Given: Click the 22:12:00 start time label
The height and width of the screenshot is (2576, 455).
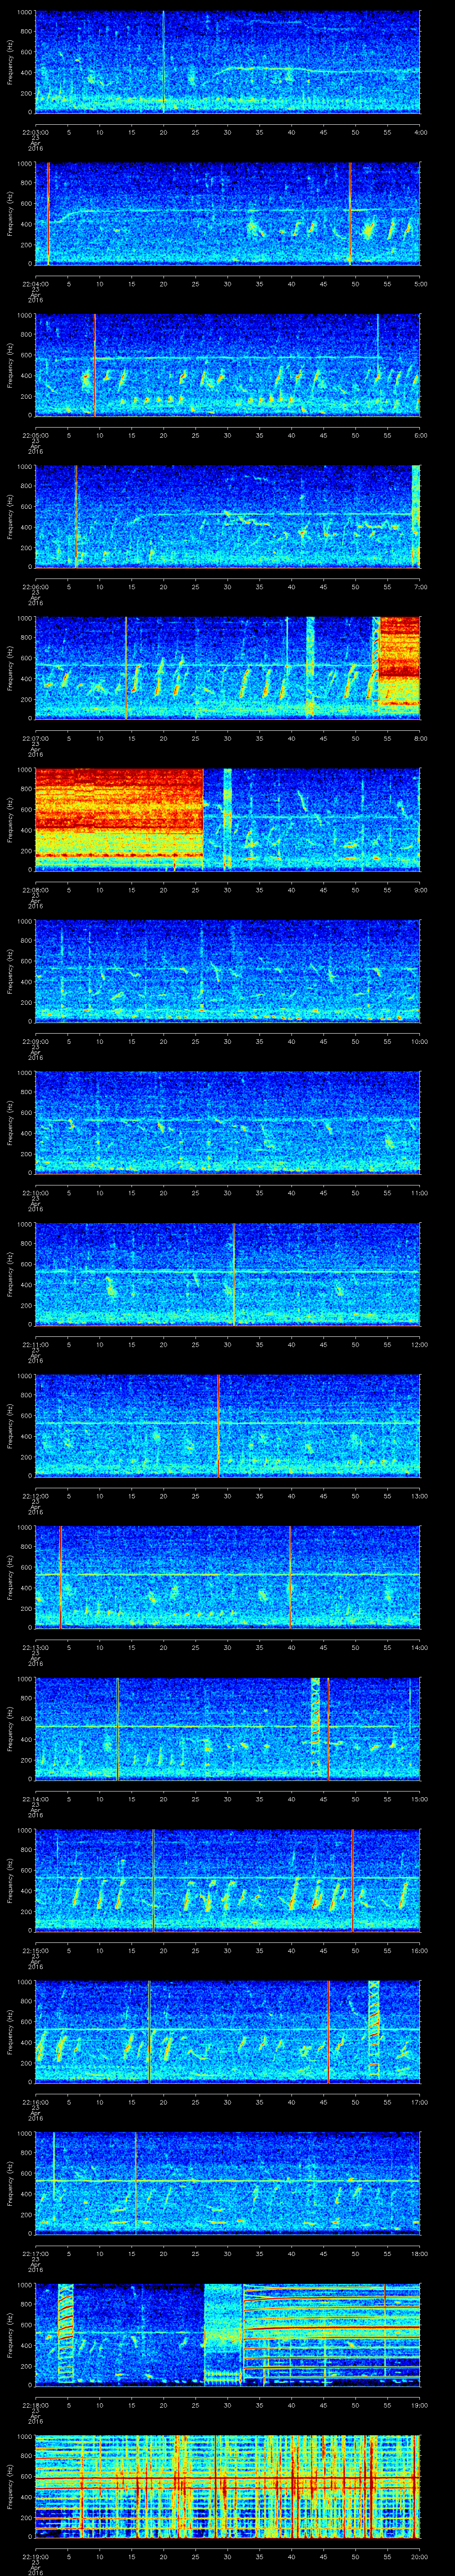Looking at the screenshot, I should (35, 1496).
